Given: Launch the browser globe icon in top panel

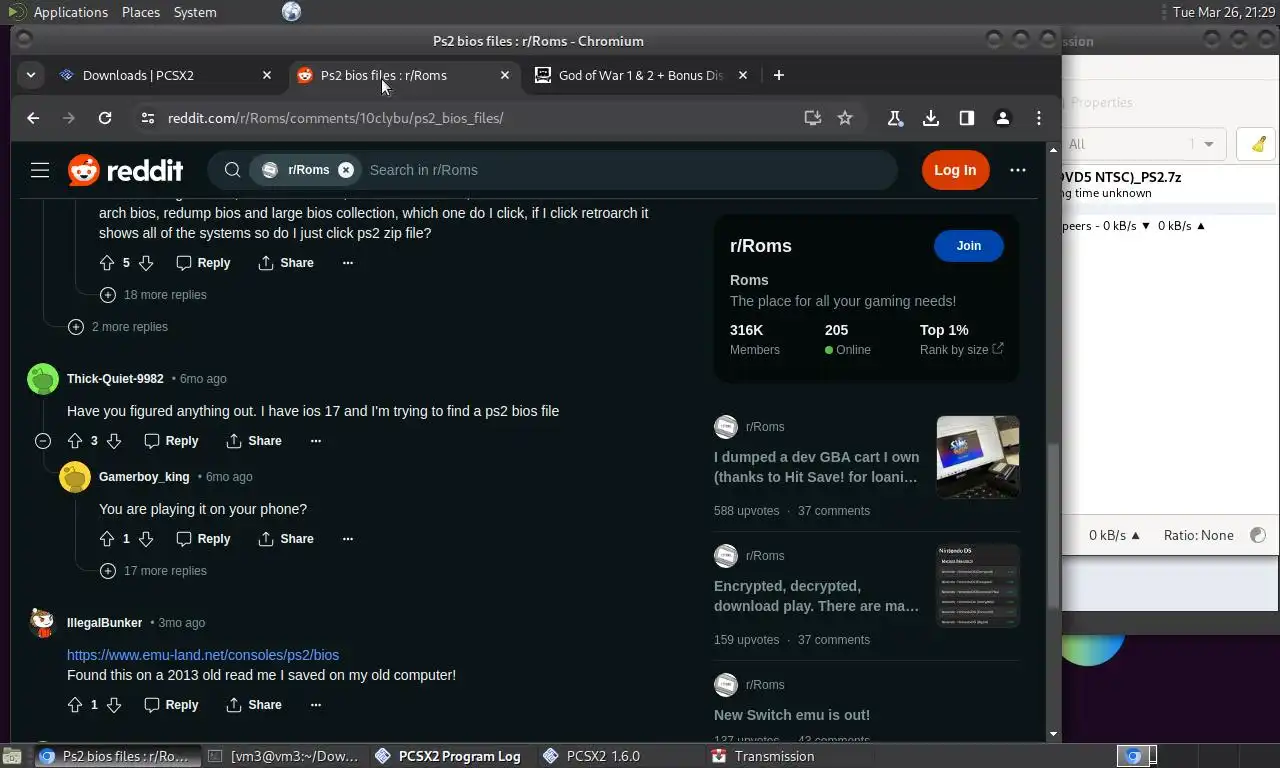Looking at the screenshot, I should point(291,12).
